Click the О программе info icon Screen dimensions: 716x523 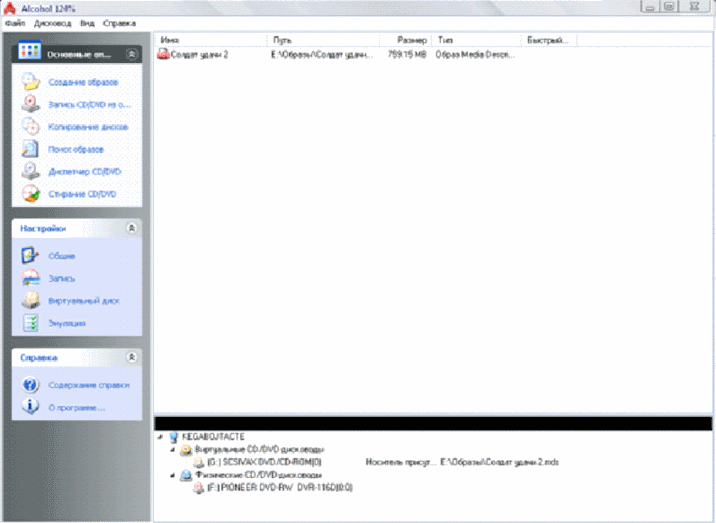(x=31, y=407)
